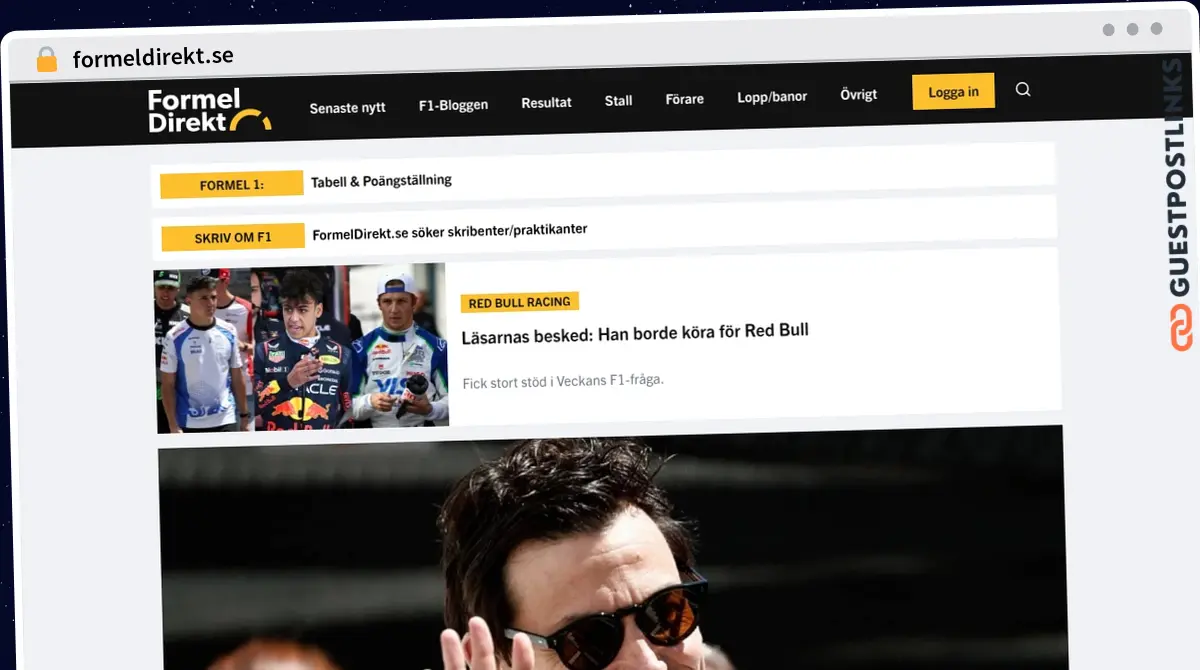Image resolution: width=1200 pixels, height=670 pixels.
Task: Click the FormelDirekt logo
Action: (x=209, y=111)
